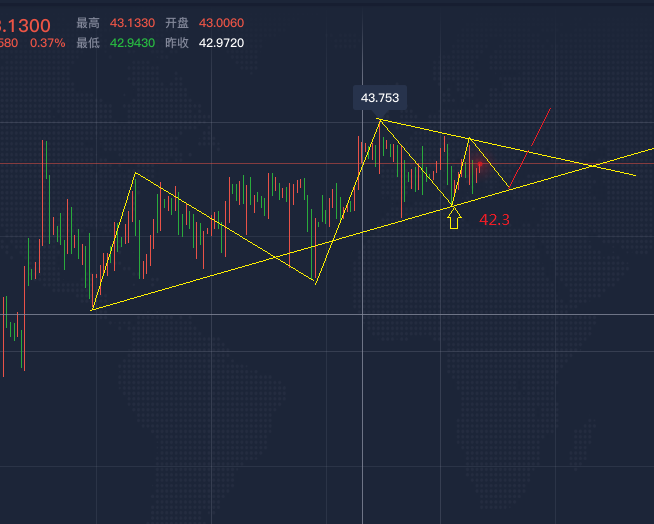The image size is (654, 524).
Task: Click the 43.753 high price tooltip
Action: pos(379,98)
